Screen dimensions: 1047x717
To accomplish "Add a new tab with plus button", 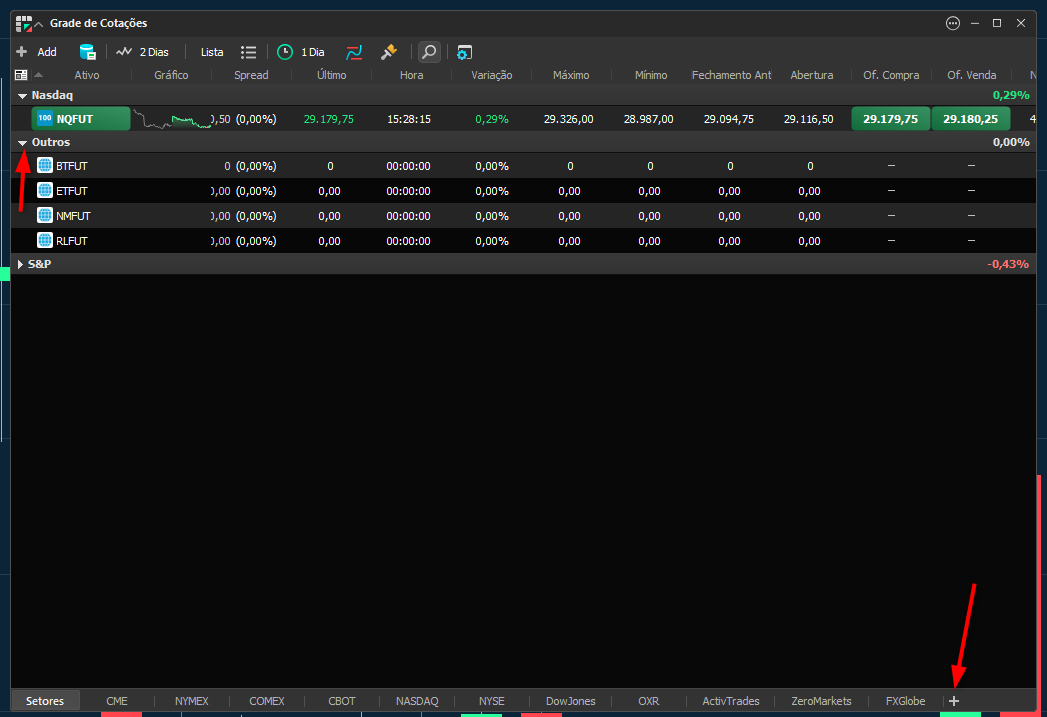I will pos(954,701).
